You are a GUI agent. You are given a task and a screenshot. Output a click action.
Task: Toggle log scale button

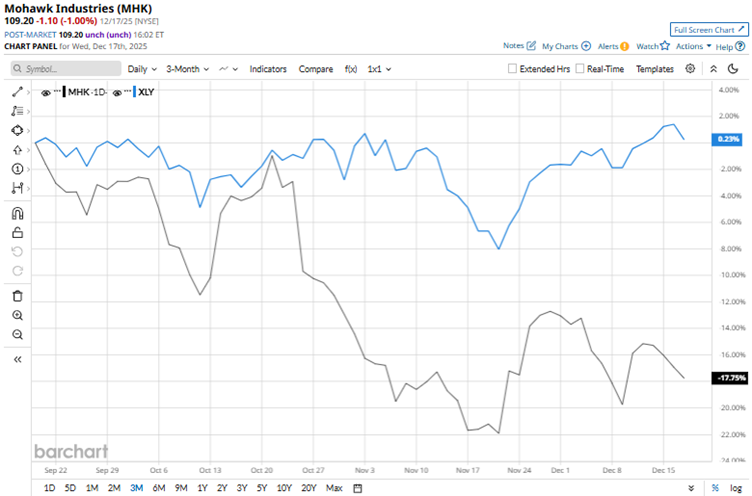[x=736, y=488]
